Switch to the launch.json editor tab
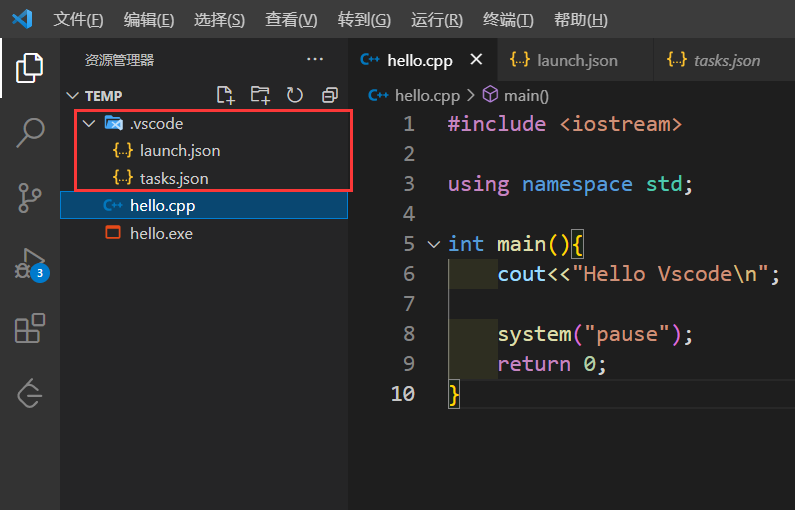 coord(576,60)
